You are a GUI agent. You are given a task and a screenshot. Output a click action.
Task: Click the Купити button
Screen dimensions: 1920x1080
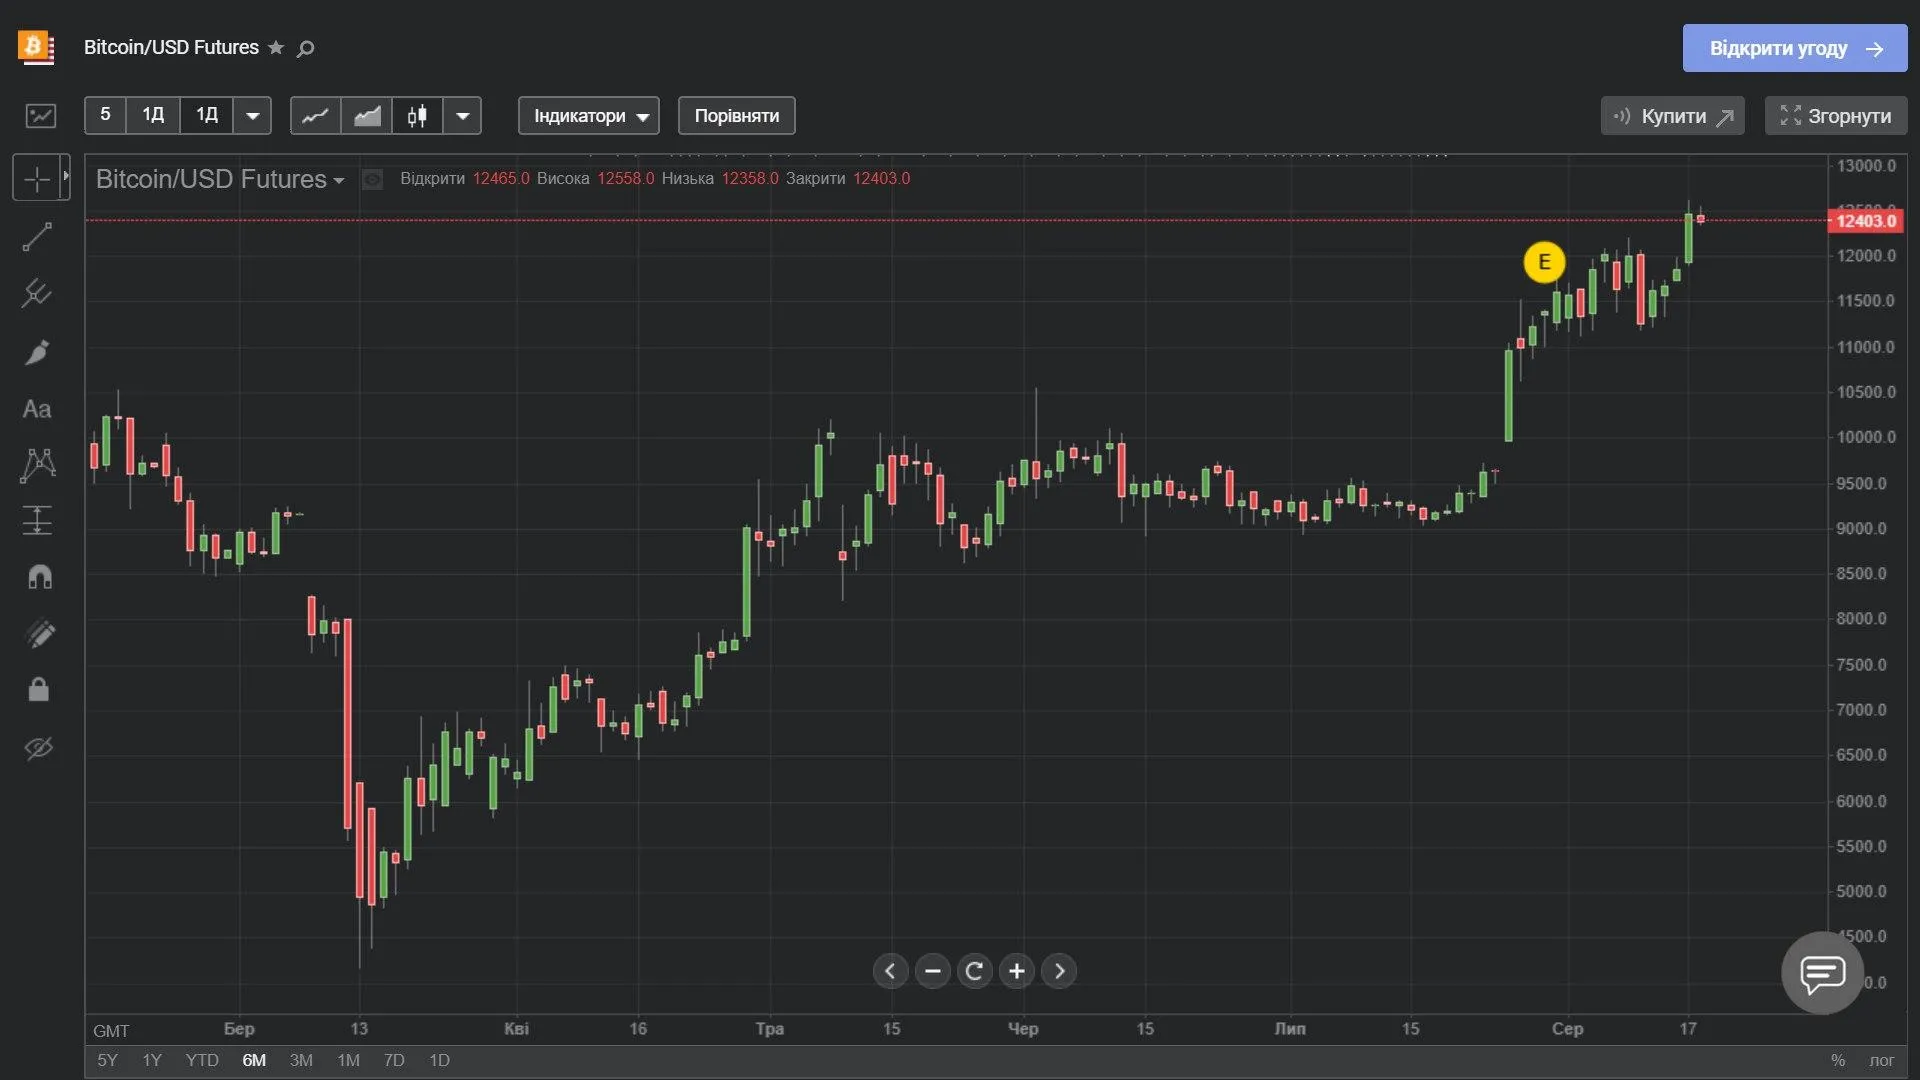pyautogui.click(x=1673, y=116)
